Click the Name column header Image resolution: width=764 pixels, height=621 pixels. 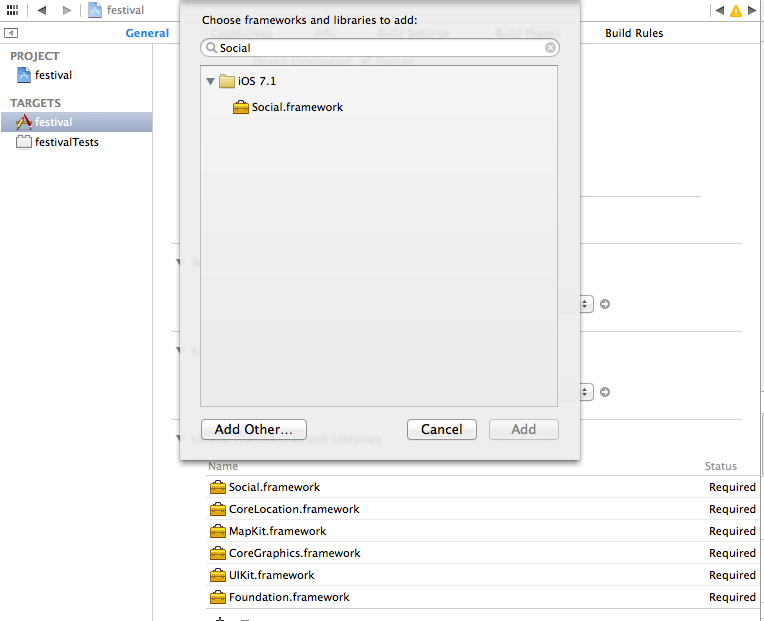[x=223, y=466]
